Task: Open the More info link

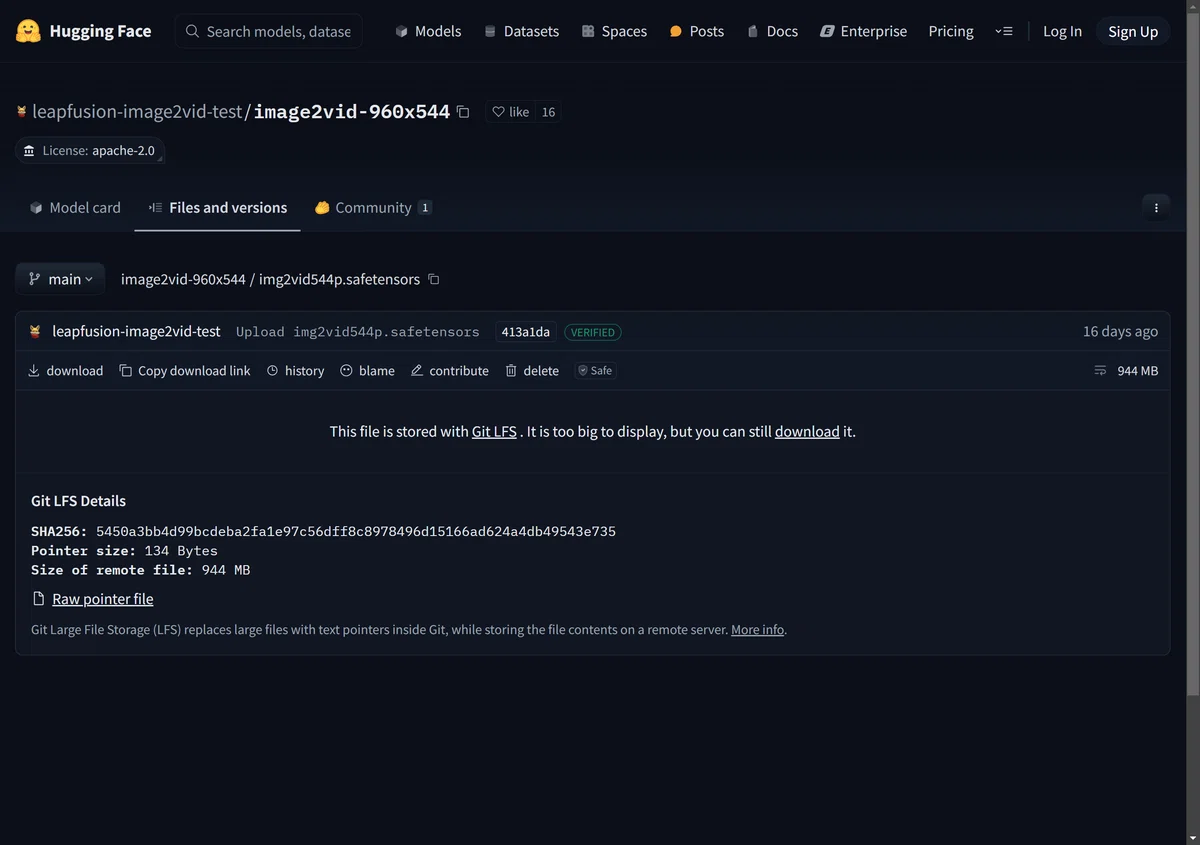Action: pyautogui.click(x=758, y=630)
